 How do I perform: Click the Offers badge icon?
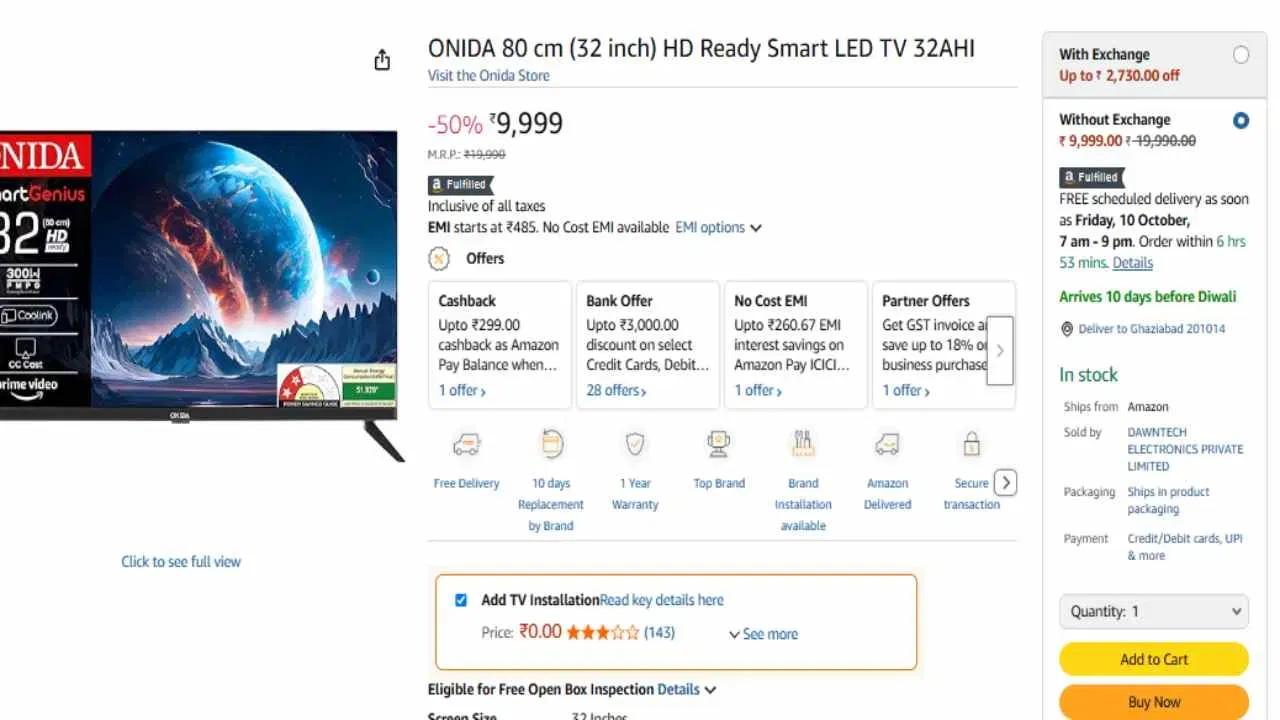pyautogui.click(x=438, y=258)
